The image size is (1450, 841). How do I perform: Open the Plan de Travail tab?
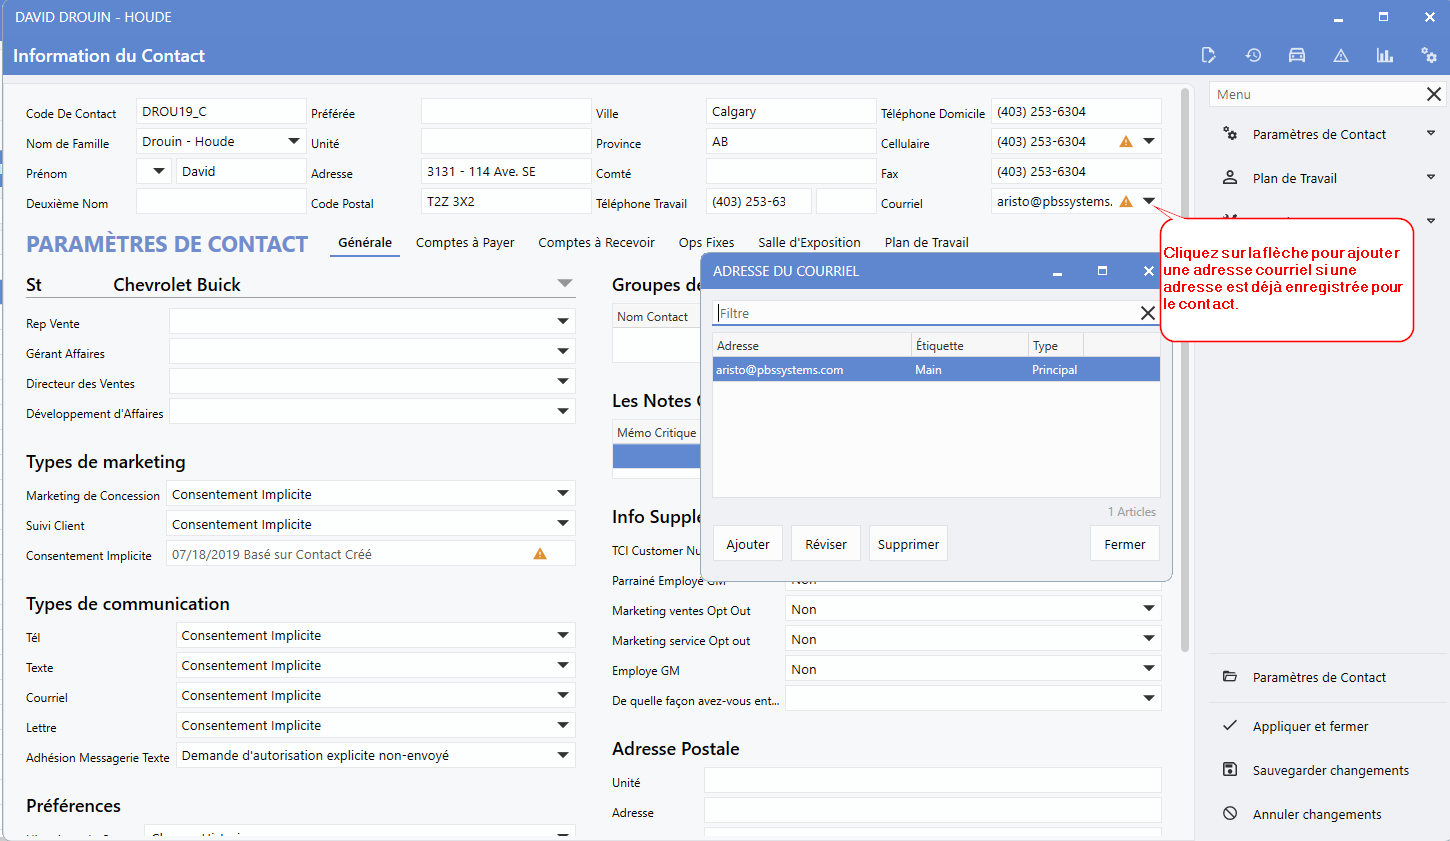click(x=926, y=243)
